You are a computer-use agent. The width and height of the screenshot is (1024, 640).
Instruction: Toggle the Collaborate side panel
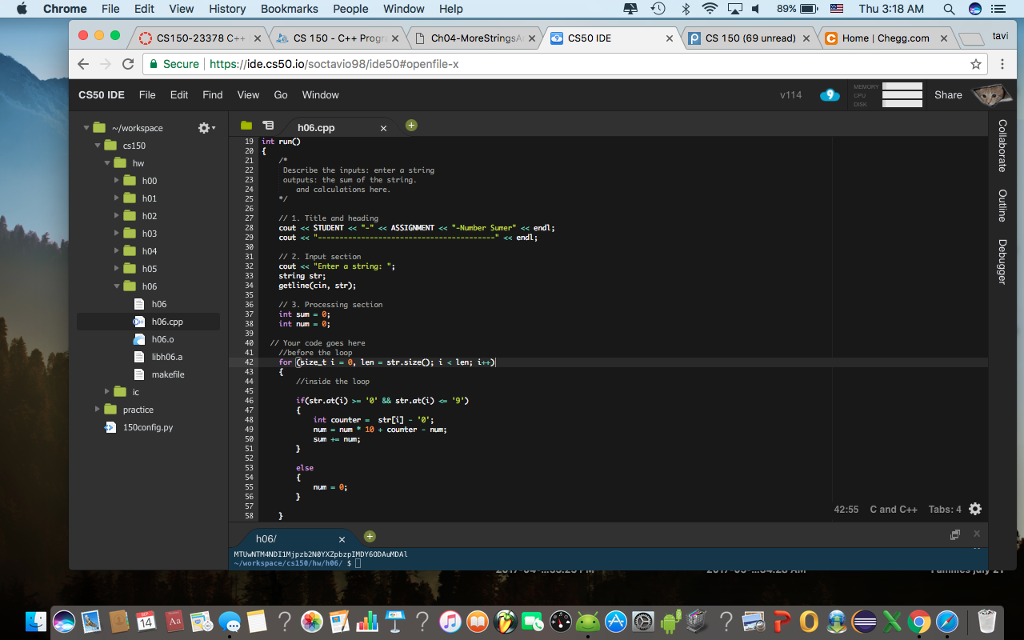click(x=1002, y=146)
